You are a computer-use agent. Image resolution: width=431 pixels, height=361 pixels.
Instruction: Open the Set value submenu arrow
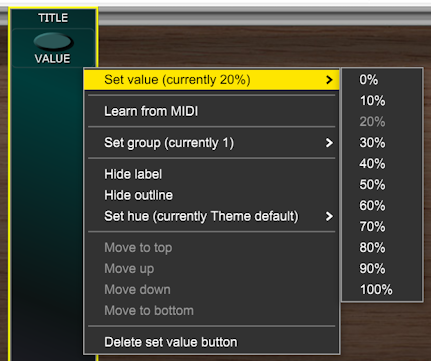tap(329, 80)
